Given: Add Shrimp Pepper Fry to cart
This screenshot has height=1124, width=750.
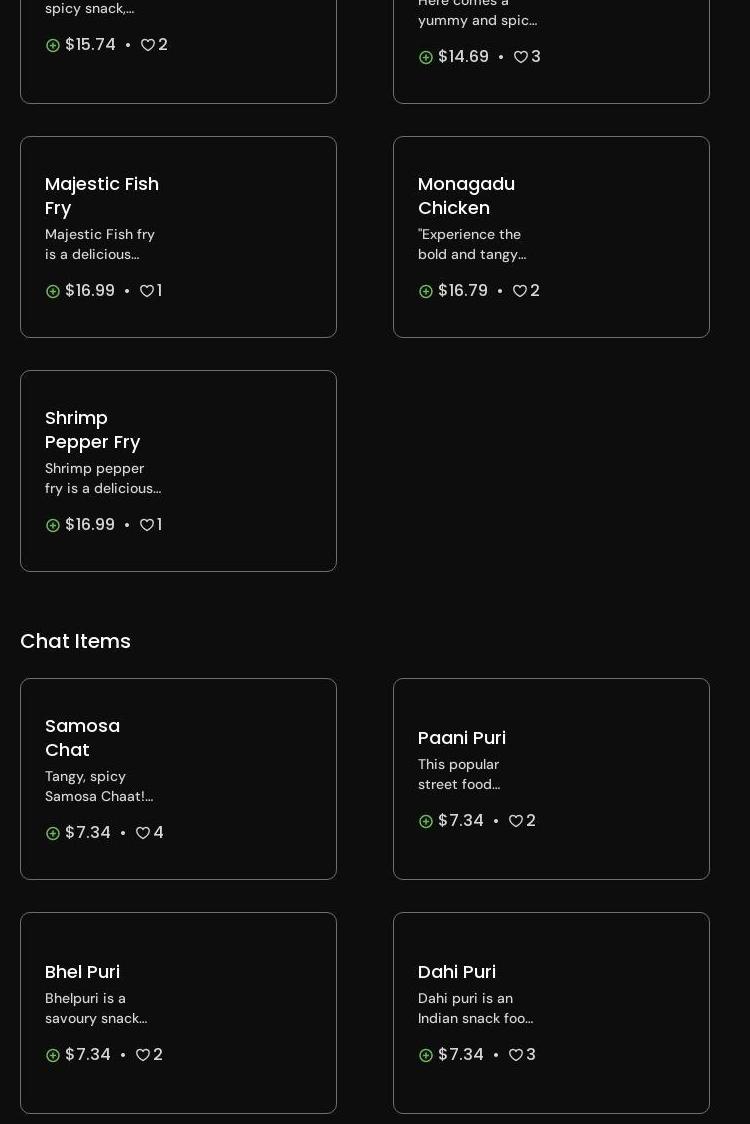Looking at the screenshot, I should pos(53,525).
